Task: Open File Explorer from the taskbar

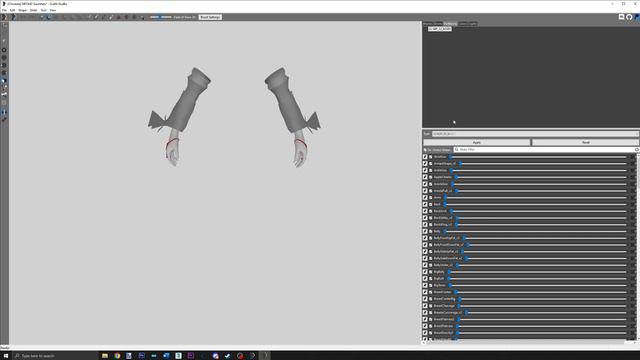Action: 105,356
